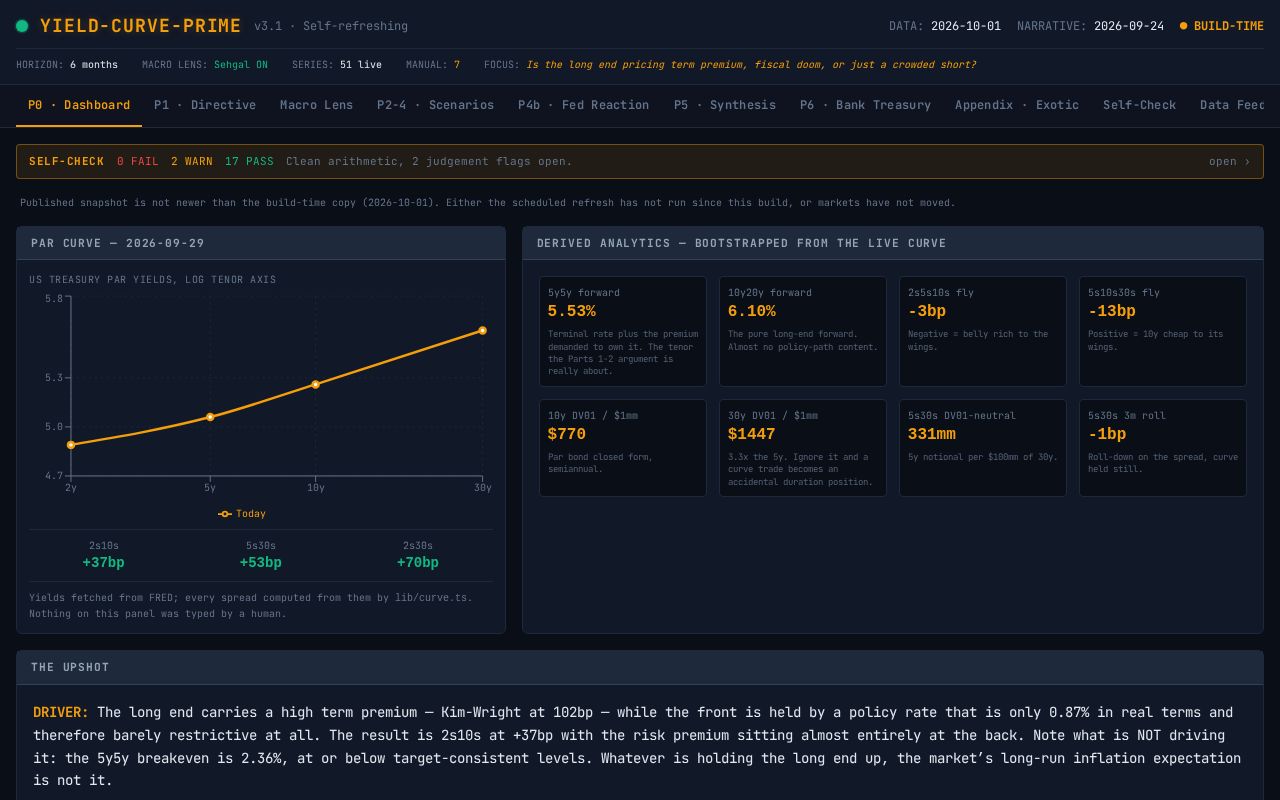Viewport: 1280px width, 800px height.
Task: Click the PAR CURVE — 2026-09-29 panel header
Action: click(x=261, y=243)
